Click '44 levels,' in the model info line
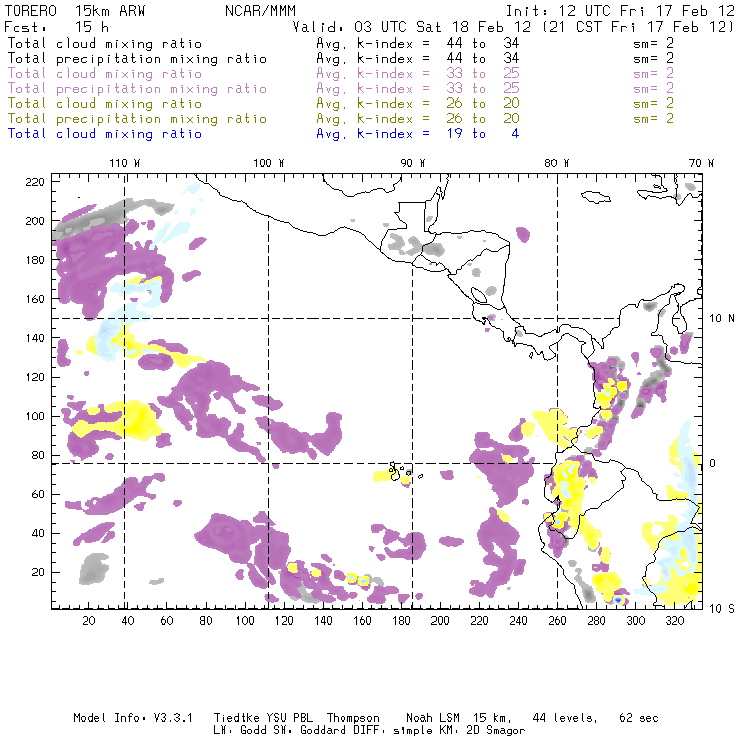This screenshot has height=740, width=740. (x=565, y=718)
